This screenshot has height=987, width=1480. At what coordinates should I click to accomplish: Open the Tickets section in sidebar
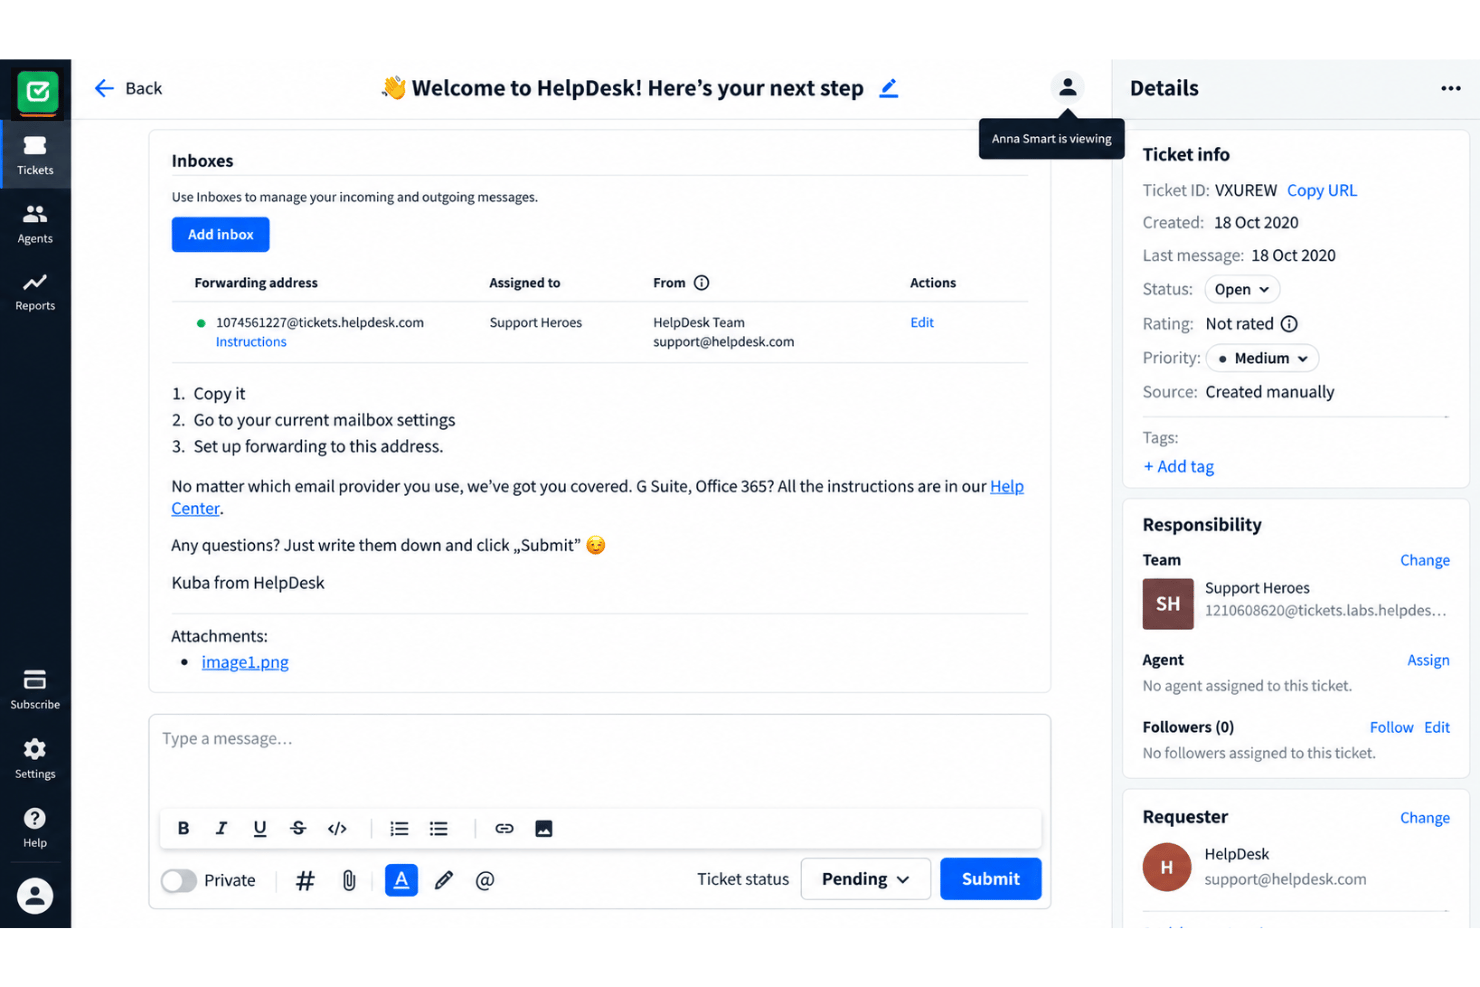point(35,155)
